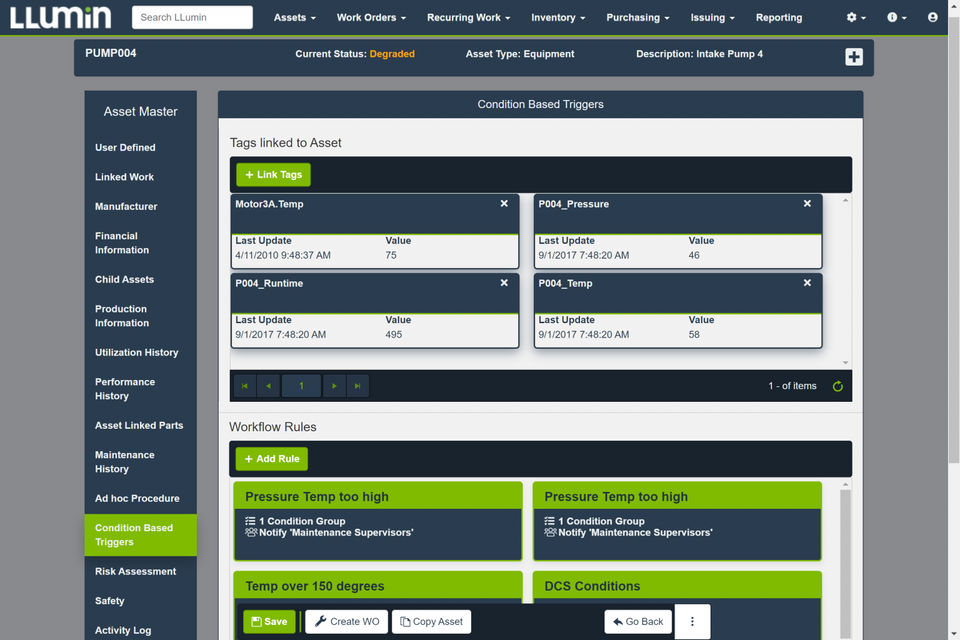The image size is (960, 640).
Task: Open the second Pressure Temp too high rule
Action: [677, 521]
